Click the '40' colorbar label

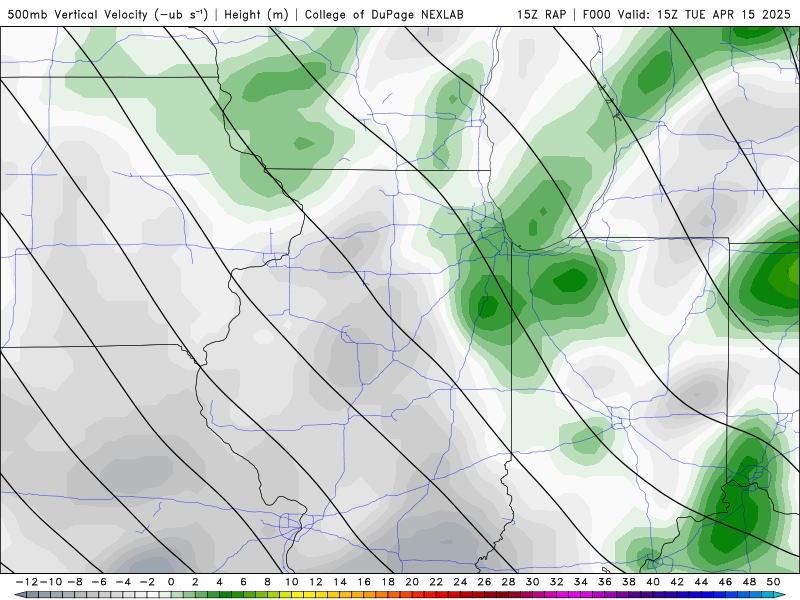tap(653, 582)
